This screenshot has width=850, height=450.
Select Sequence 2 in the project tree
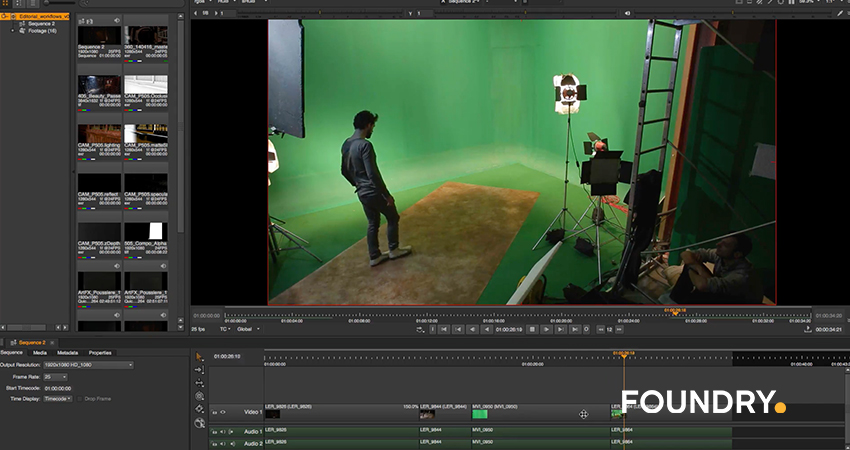40,23
